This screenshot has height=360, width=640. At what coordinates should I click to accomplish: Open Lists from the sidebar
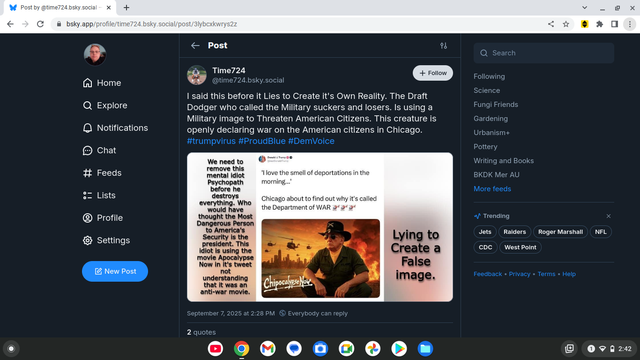pos(99,195)
